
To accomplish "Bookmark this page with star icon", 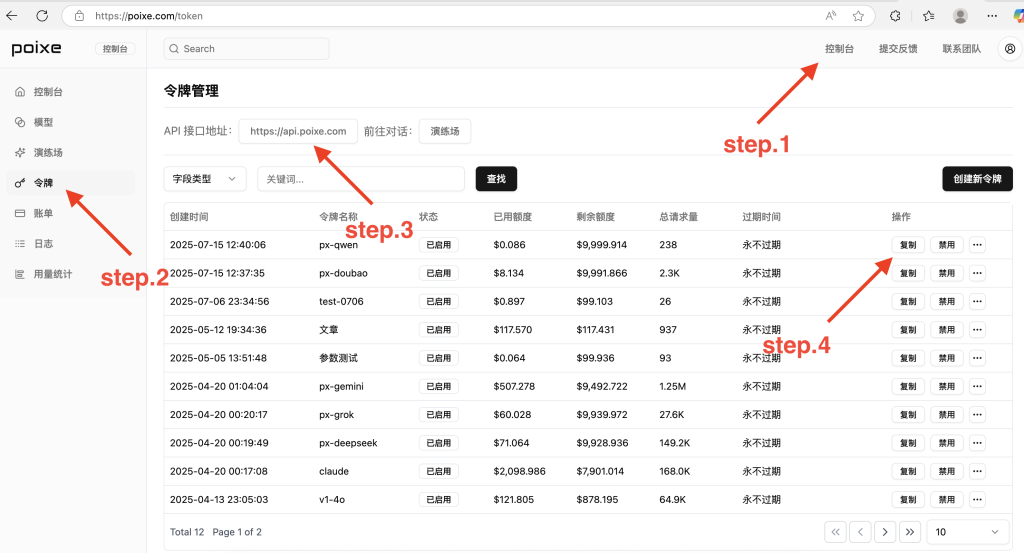I will pos(858,16).
